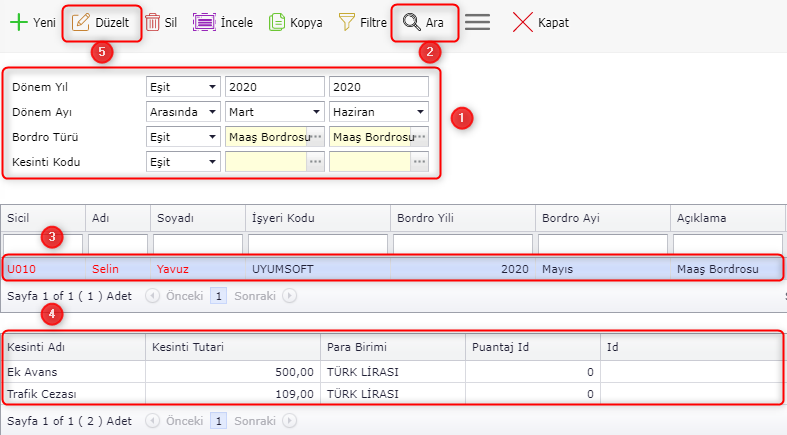Viewport: 787px width, 435px height.
Task: Open İncele to inspect the record
Action: click(x=222, y=22)
